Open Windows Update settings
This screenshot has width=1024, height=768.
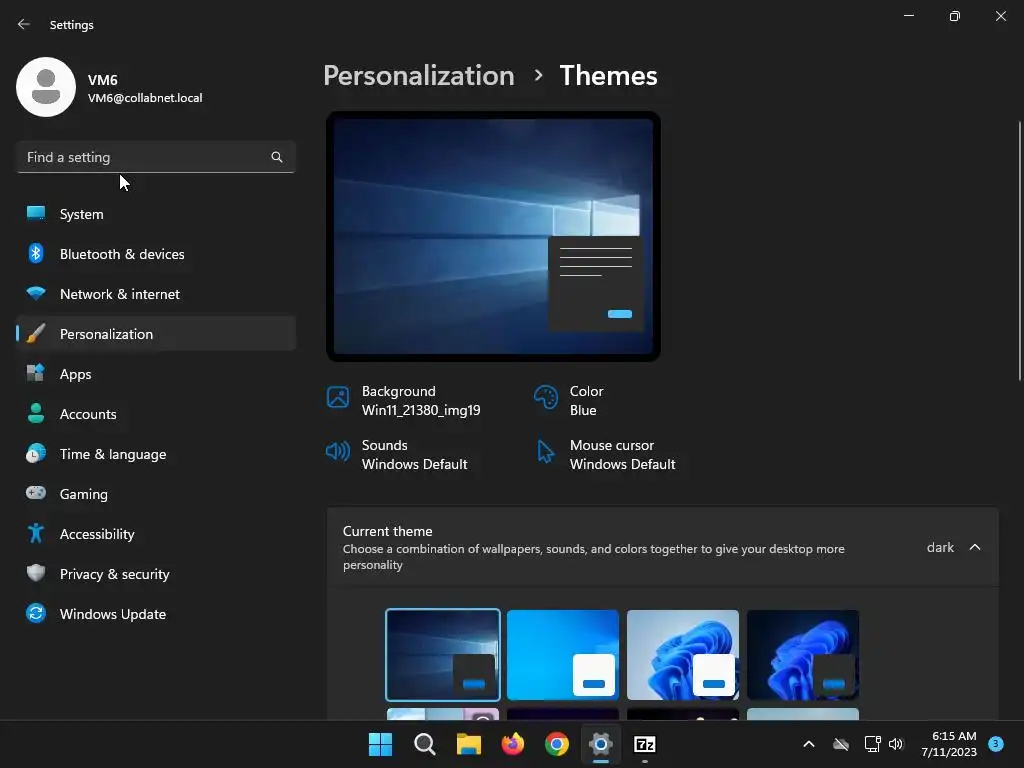click(156, 614)
